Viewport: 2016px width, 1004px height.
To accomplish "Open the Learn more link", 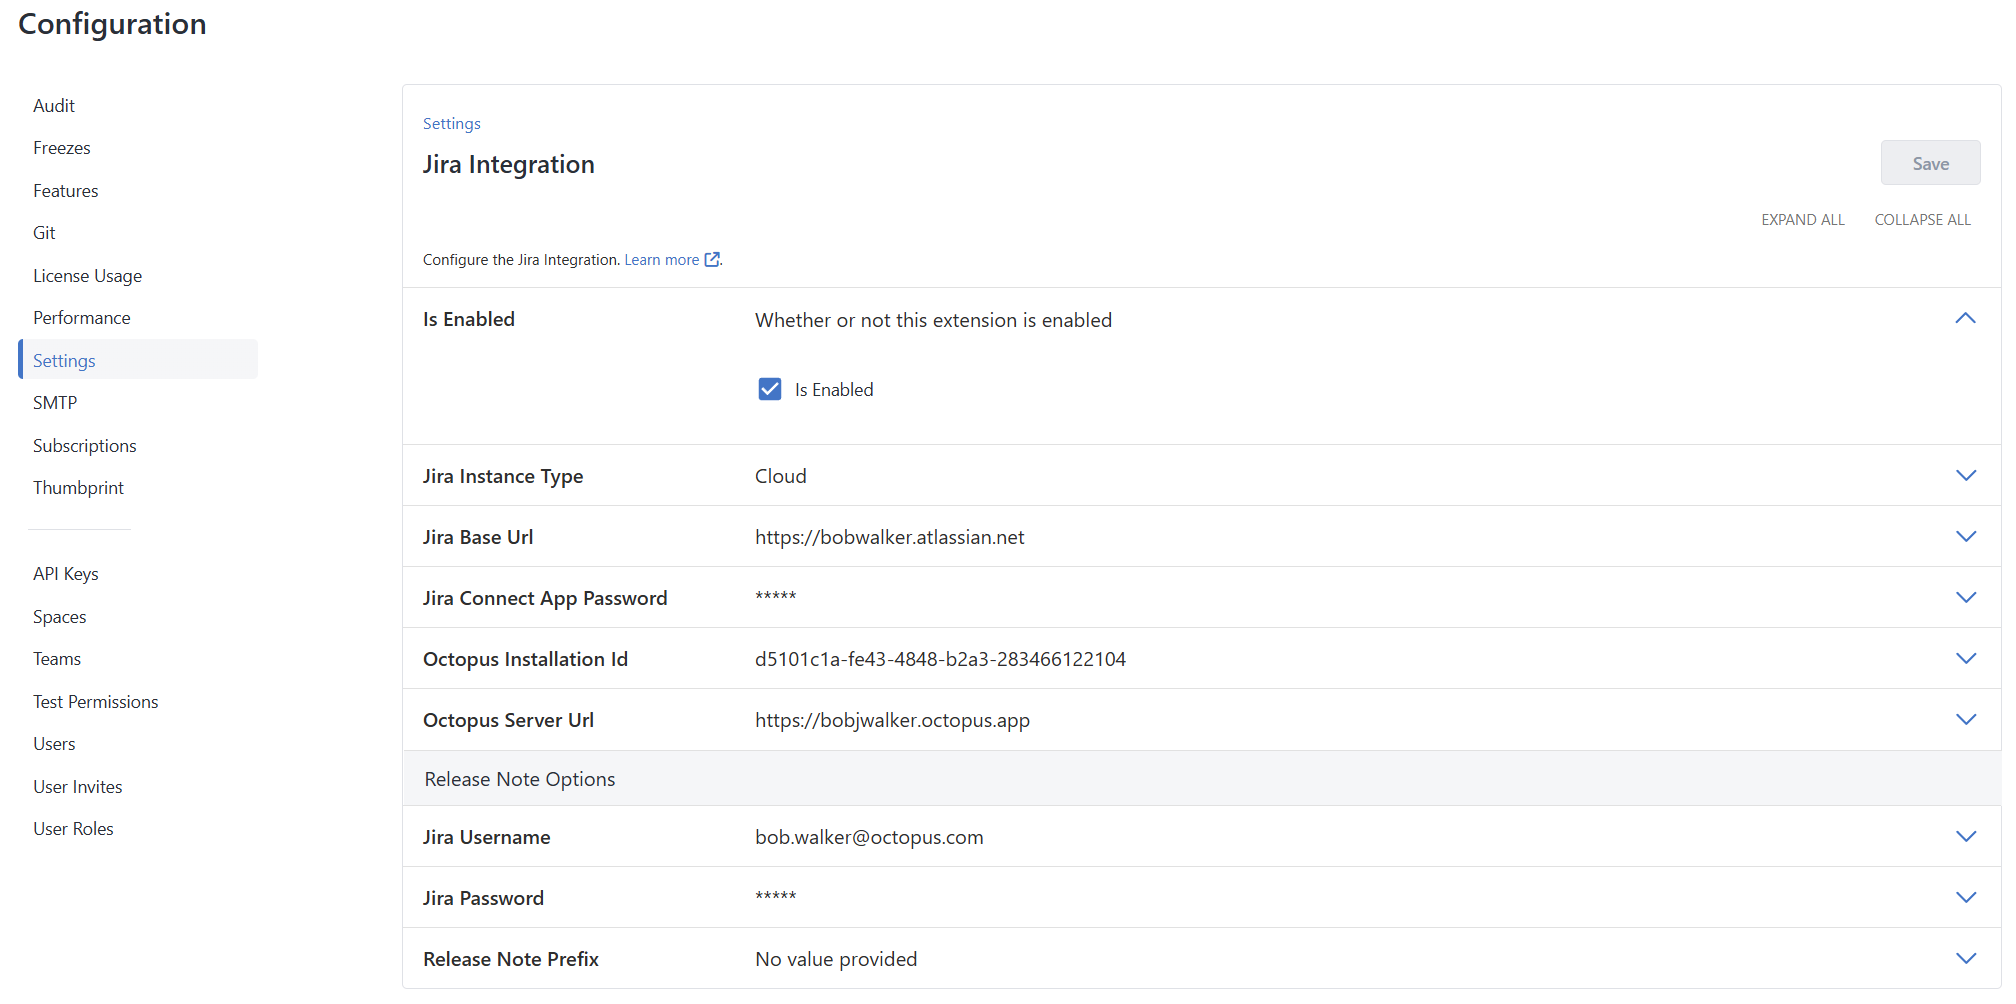I will coord(663,259).
